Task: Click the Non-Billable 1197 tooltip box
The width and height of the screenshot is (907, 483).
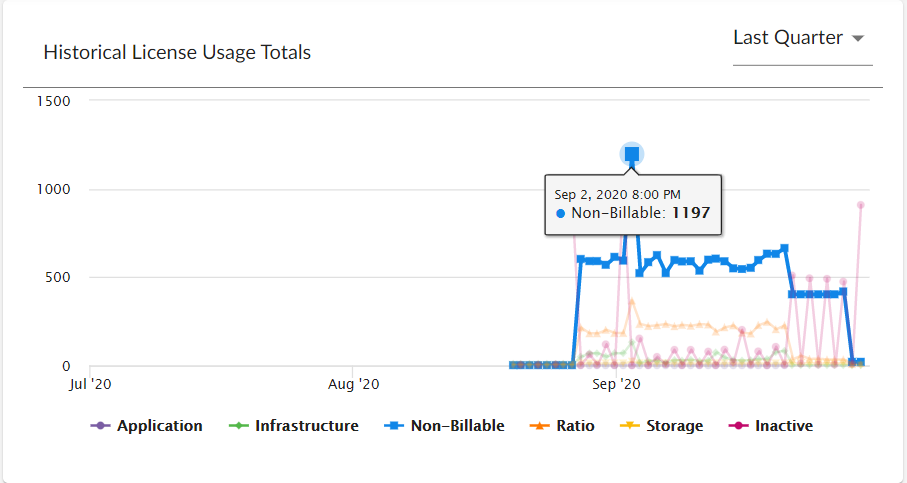Action: pyautogui.click(x=633, y=204)
